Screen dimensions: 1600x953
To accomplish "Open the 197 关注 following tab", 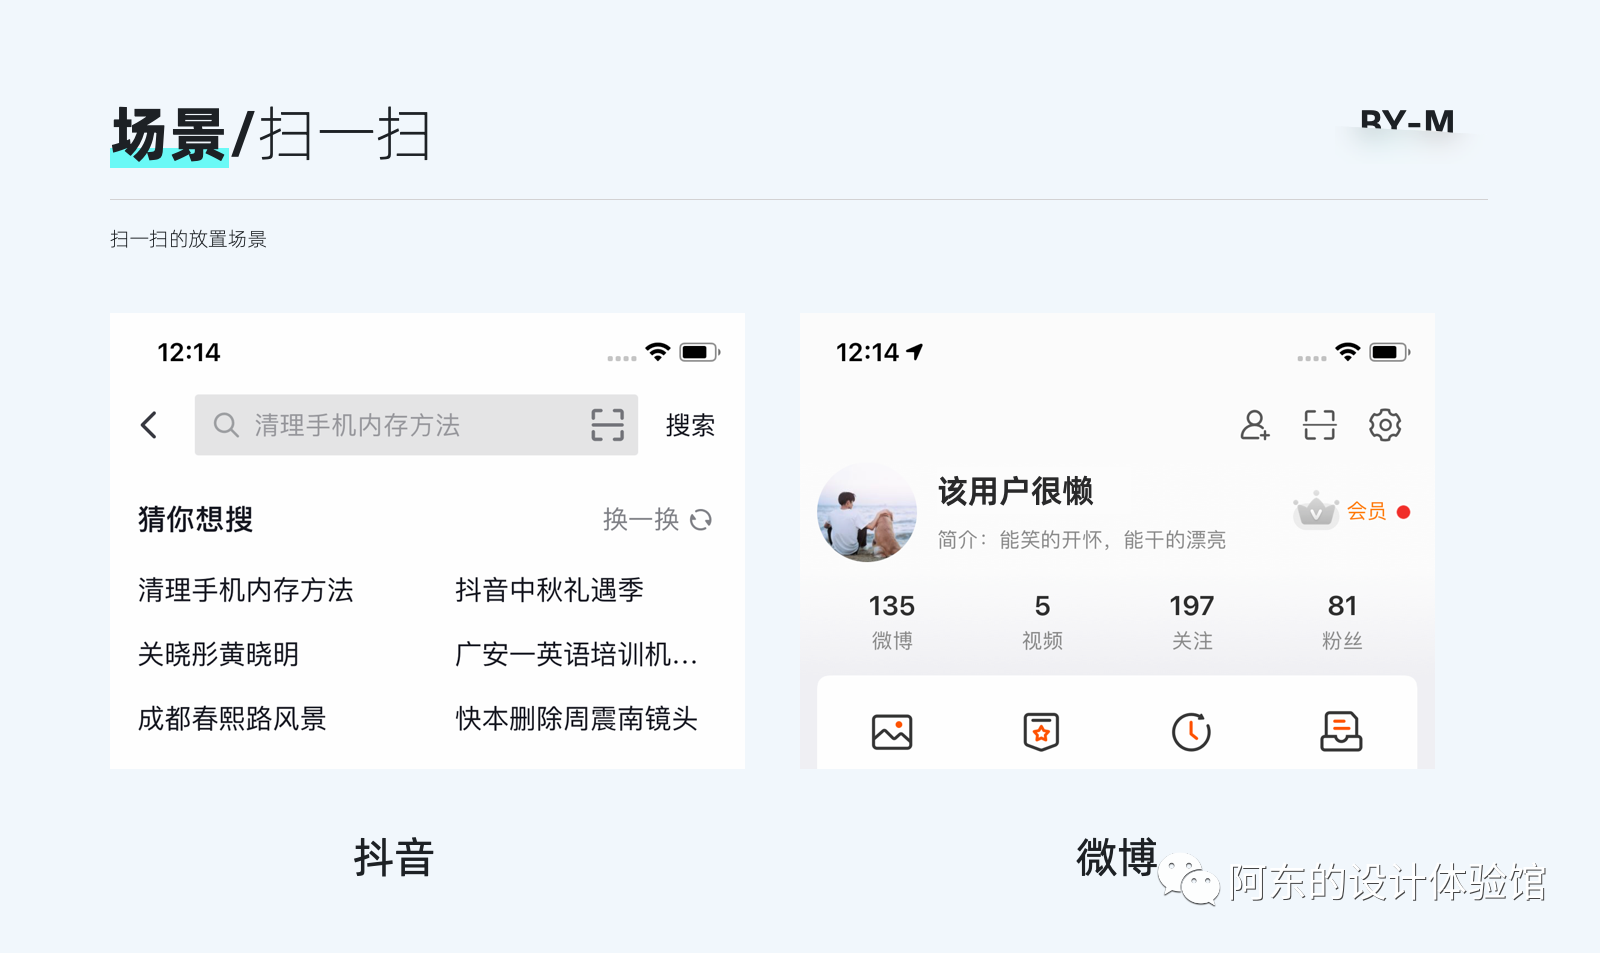I will tap(1192, 621).
